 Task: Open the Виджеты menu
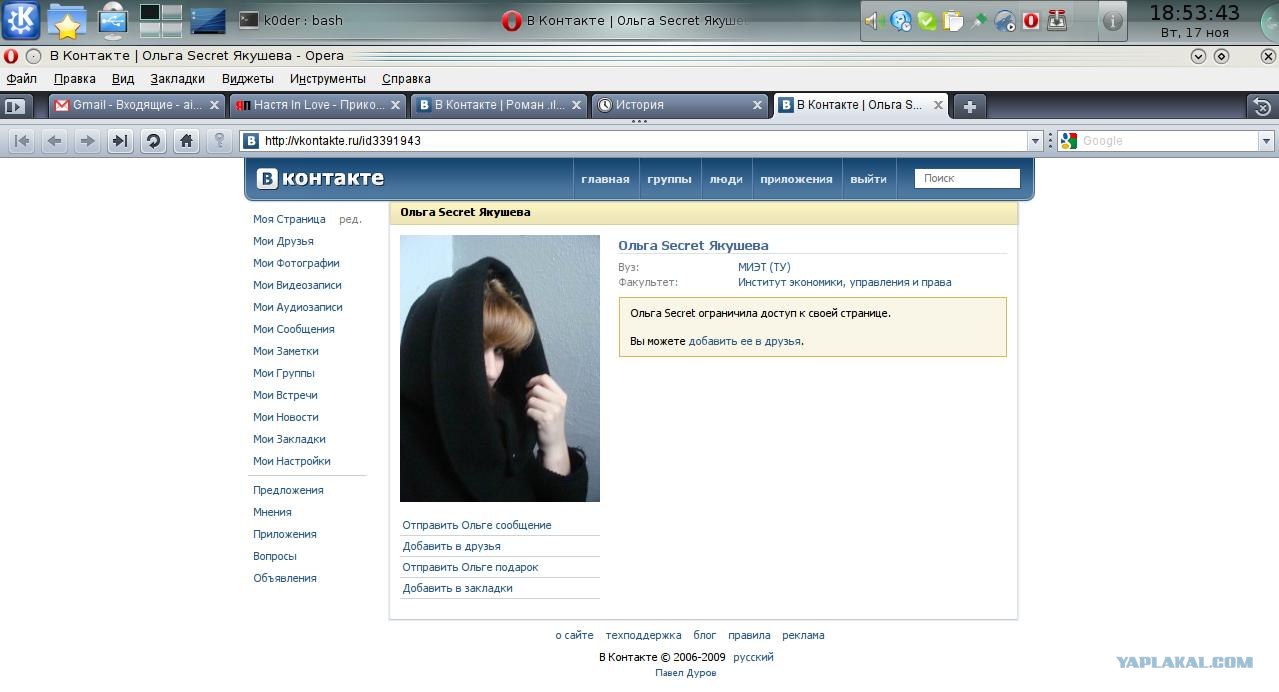[x=248, y=79]
